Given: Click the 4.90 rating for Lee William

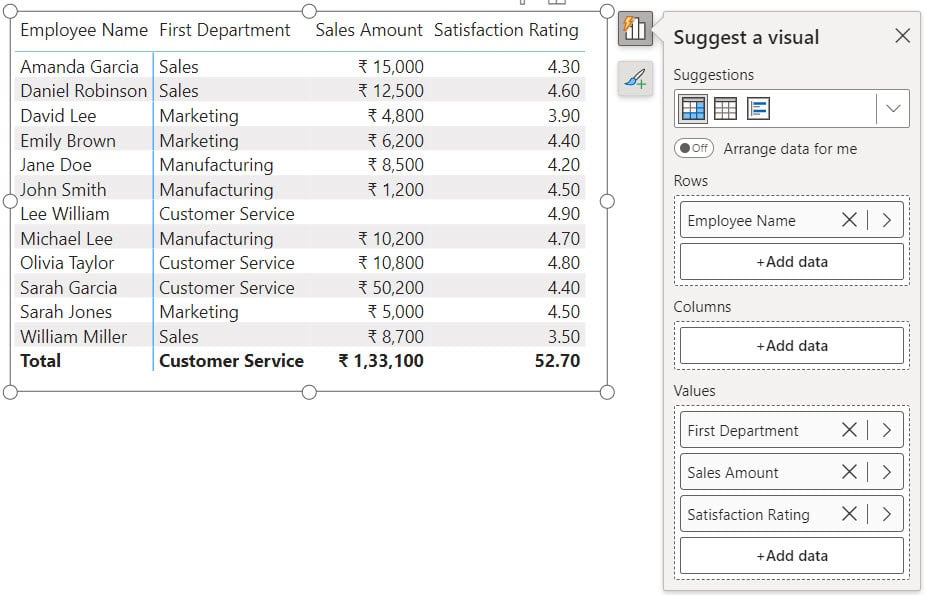Looking at the screenshot, I should 563,214.
